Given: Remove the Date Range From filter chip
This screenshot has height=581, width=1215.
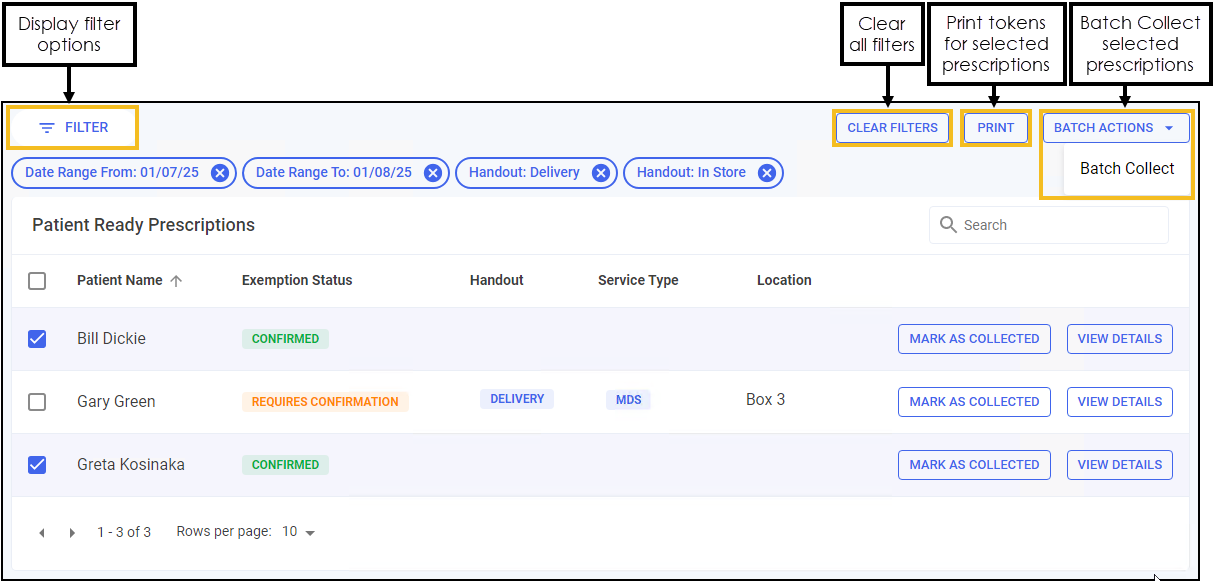Looking at the screenshot, I should pyautogui.click(x=220, y=173).
